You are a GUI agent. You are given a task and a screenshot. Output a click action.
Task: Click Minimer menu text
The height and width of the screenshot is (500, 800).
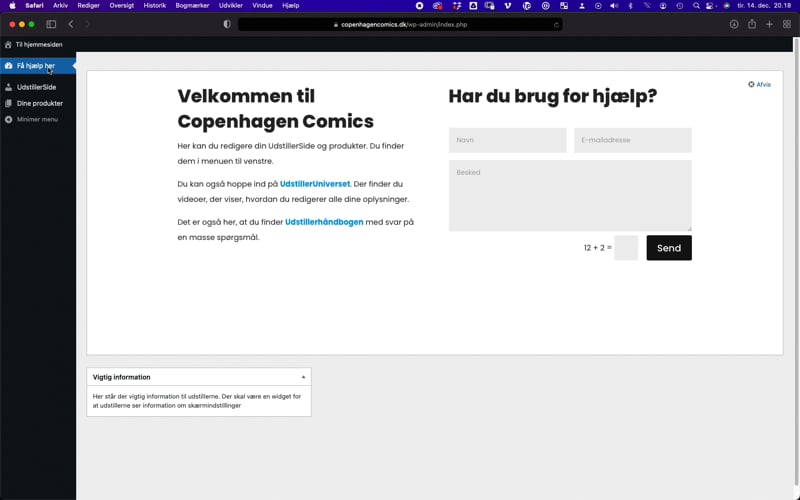coord(37,119)
